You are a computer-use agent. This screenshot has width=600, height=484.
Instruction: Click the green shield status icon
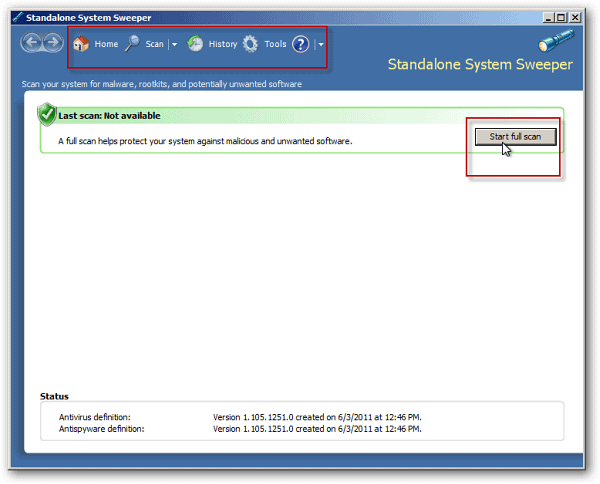coord(47,115)
